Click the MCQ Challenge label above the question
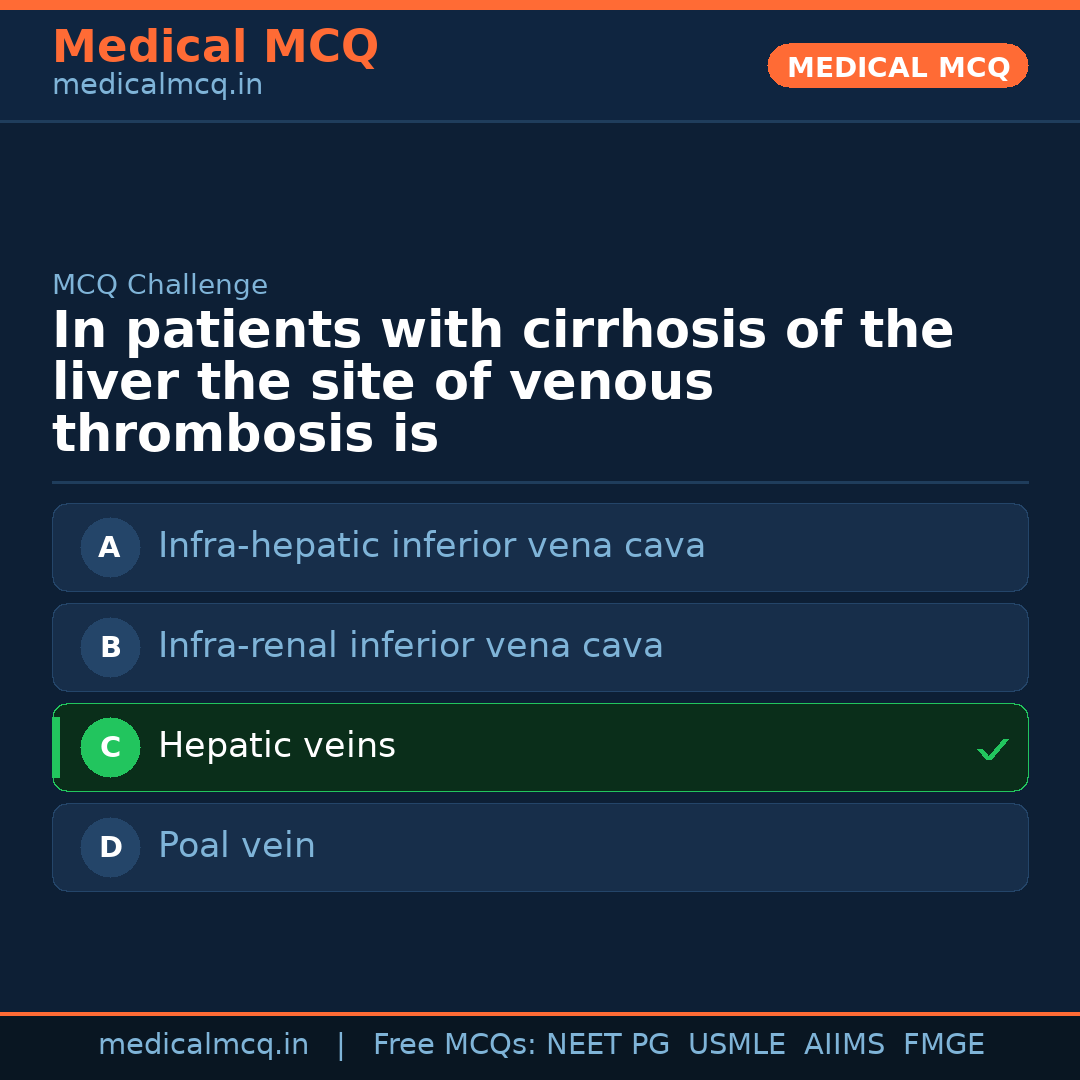1080x1080 pixels. (160, 285)
